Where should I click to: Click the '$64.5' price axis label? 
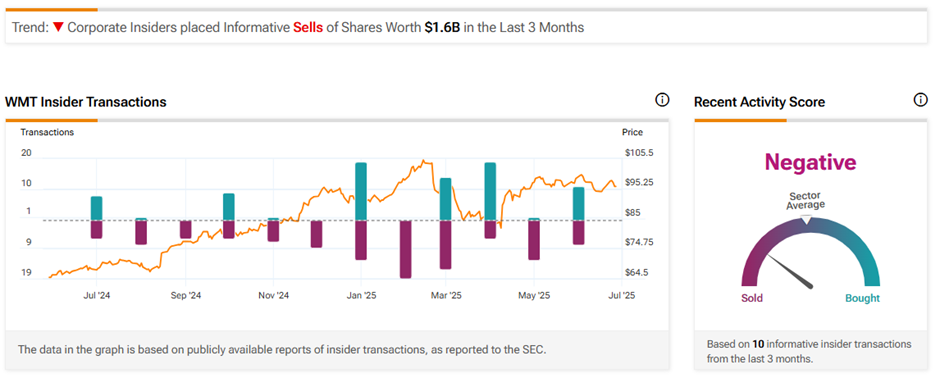click(636, 273)
